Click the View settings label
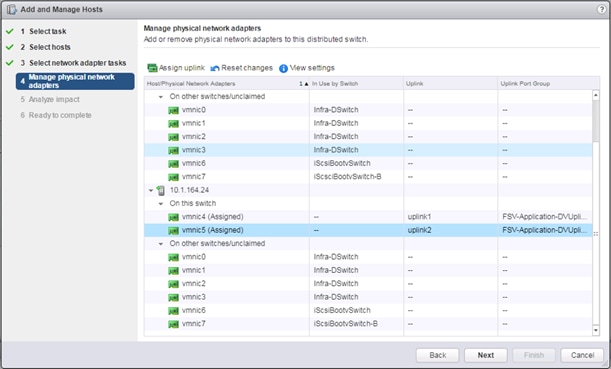Viewport: 611px width, 369px height. (x=312, y=68)
